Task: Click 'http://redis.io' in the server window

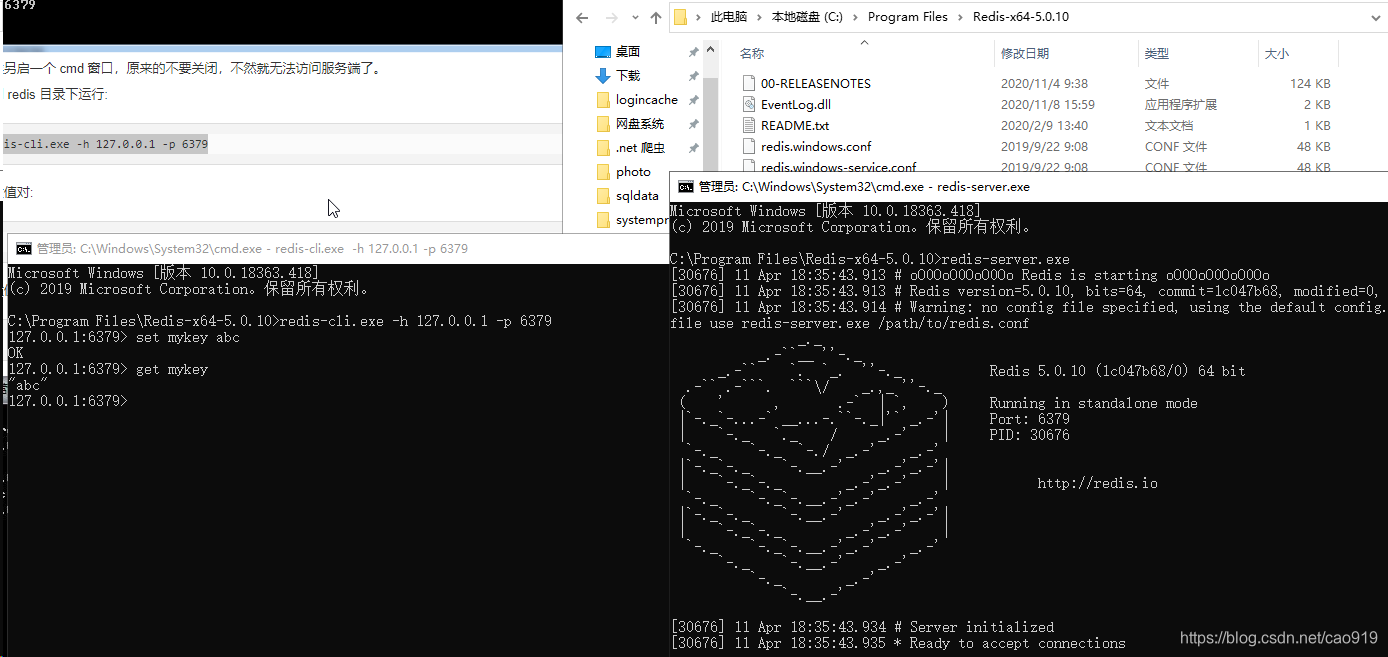Action: pyautogui.click(x=1097, y=484)
